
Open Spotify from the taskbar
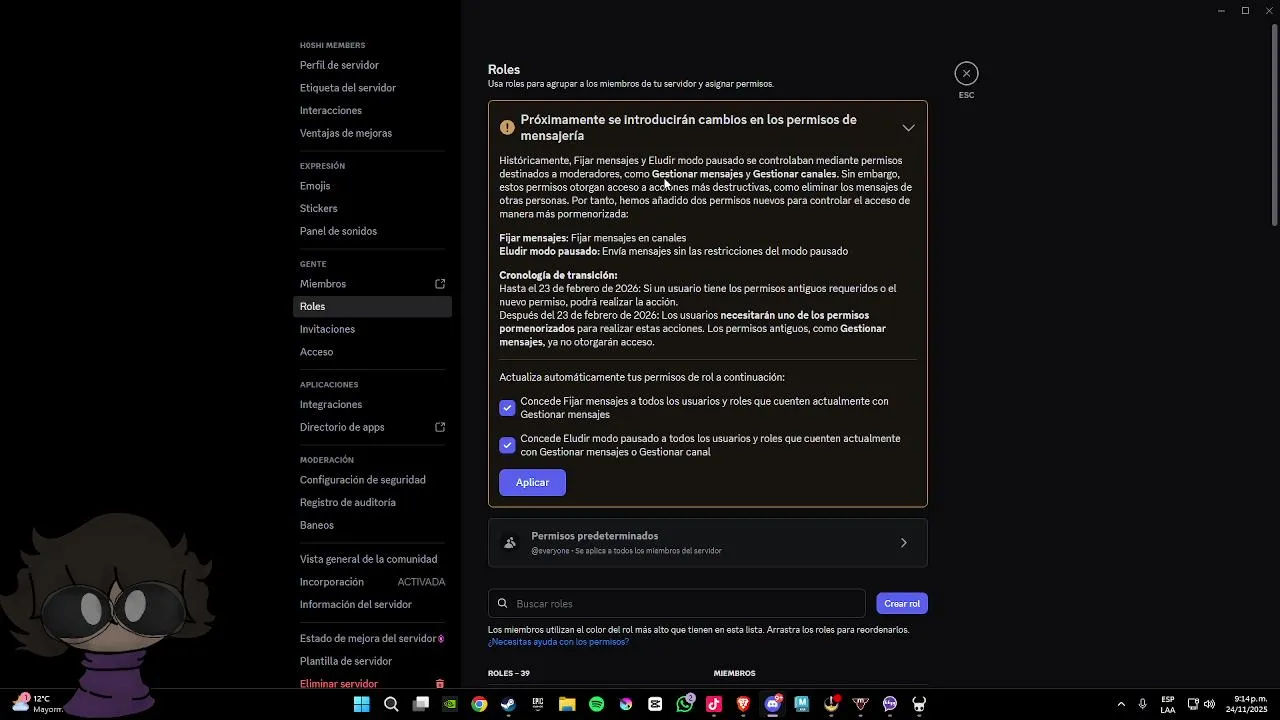coord(597,704)
